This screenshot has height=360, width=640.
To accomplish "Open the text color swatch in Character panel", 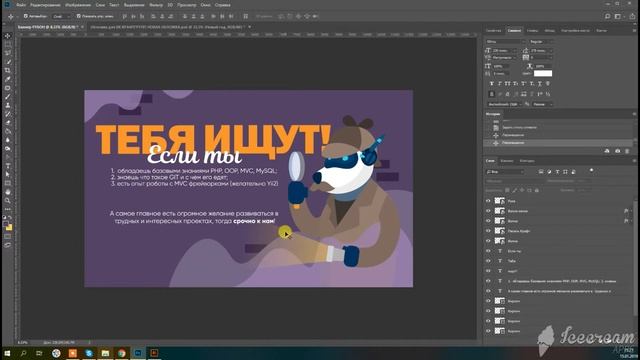I will pos(543,73).
